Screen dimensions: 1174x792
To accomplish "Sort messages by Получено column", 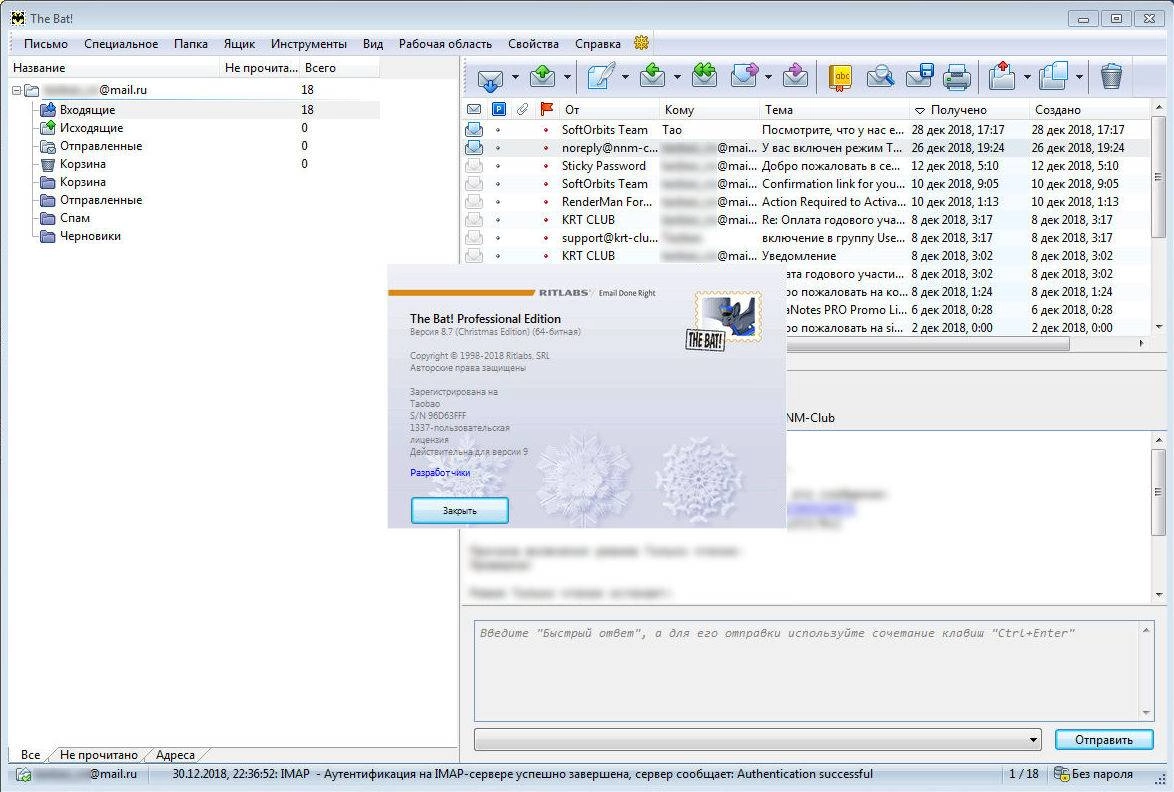I will [969, 109].
